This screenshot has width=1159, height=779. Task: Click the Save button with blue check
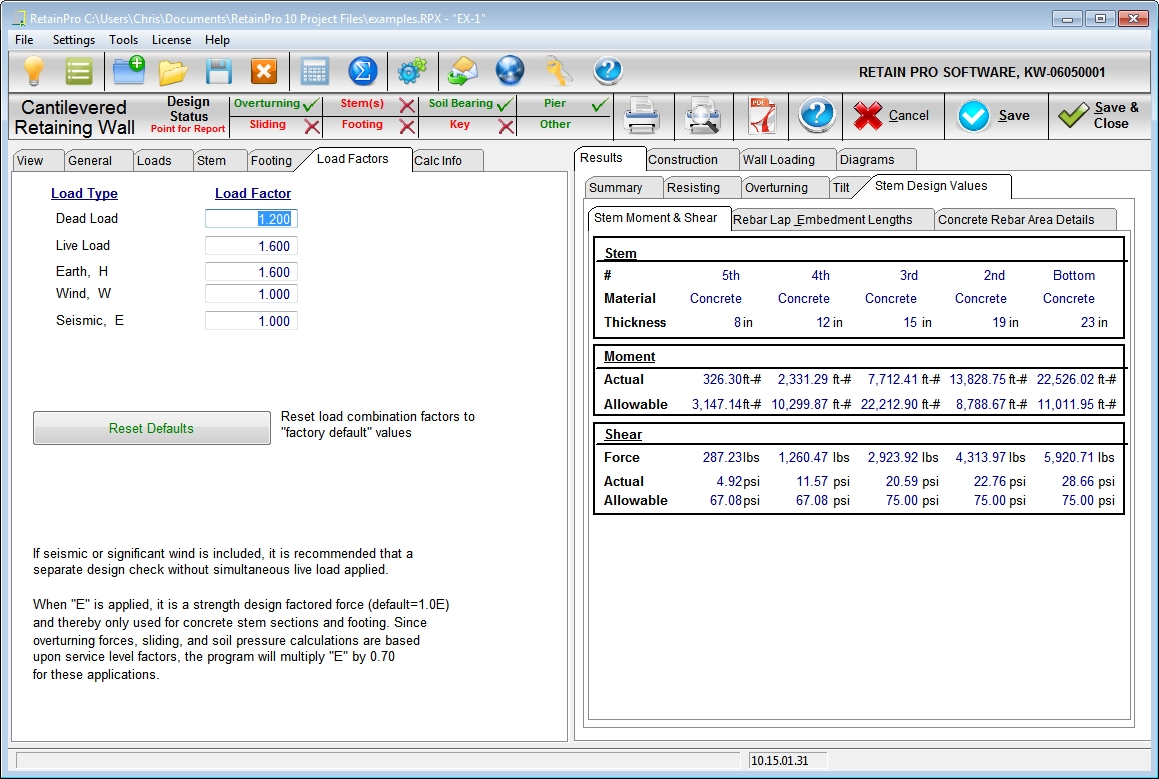click(x=996, y=116)
